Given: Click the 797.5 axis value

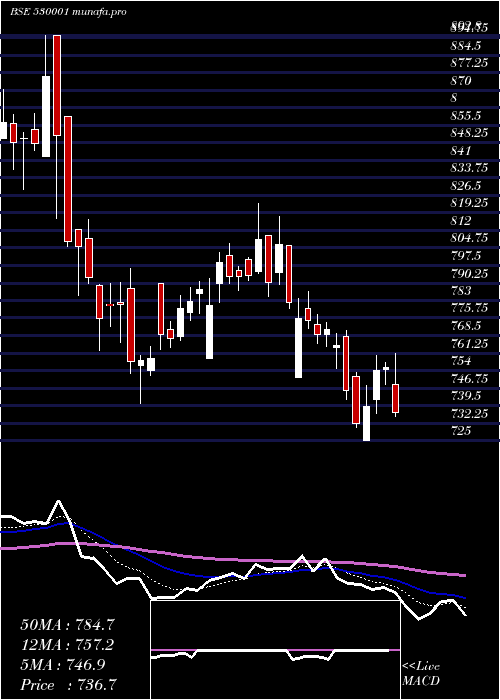Looking at the screenshot, I should tap(466, 255).
